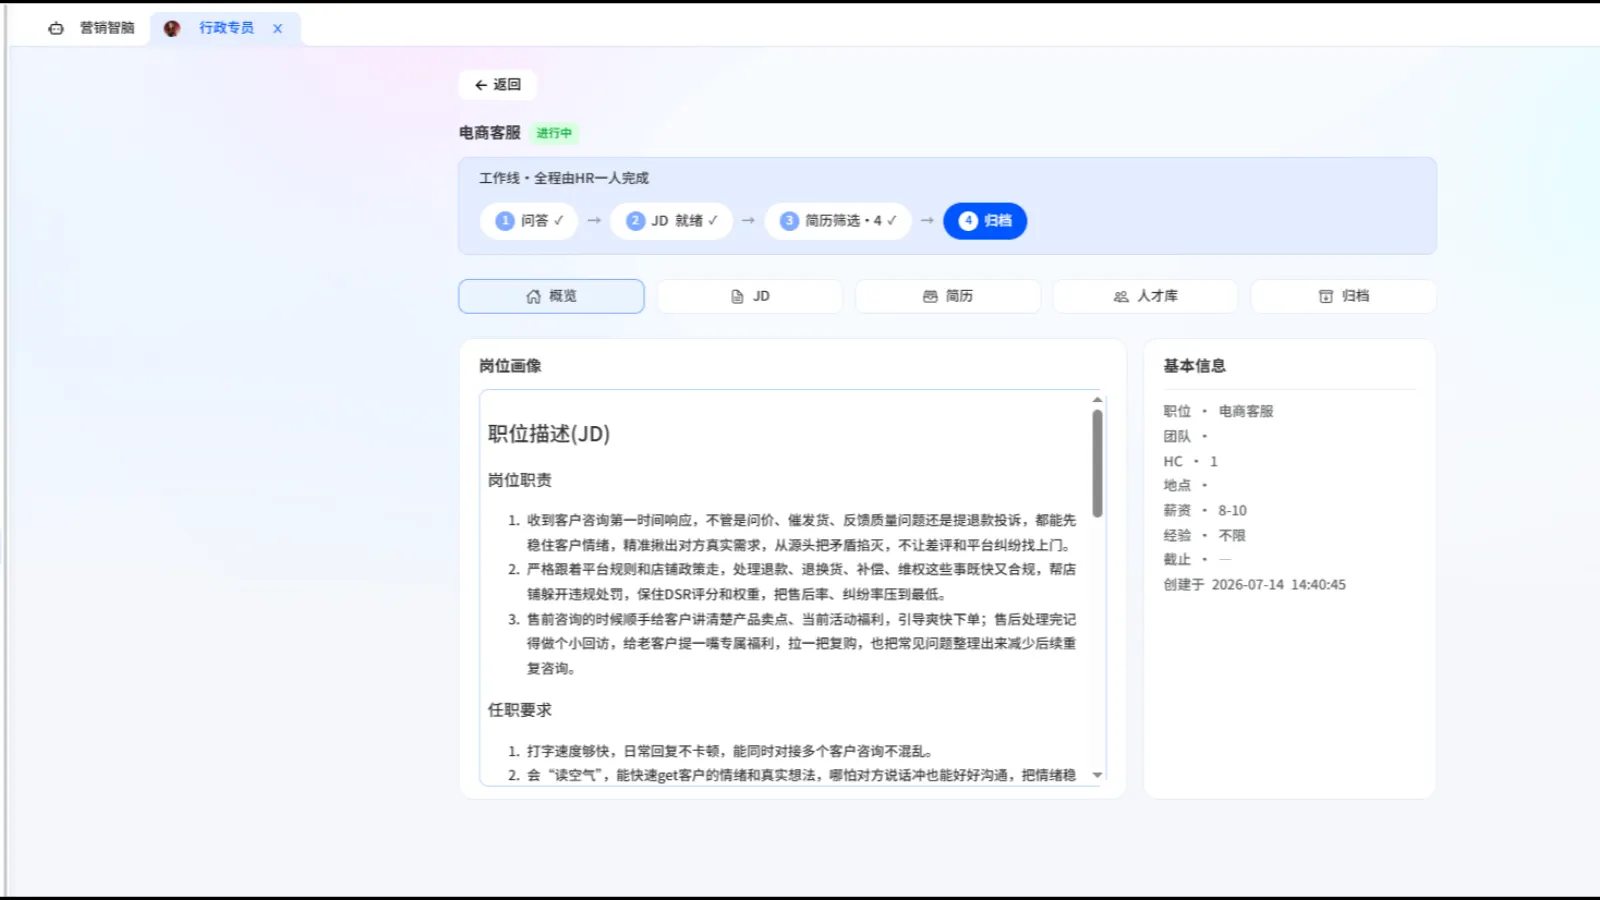Image resolution: width=1600 pixels, height=900 pixels.
Task: Click the 工作线 · 全程由HR一人完成 label
Action: [x=564, y=178]
